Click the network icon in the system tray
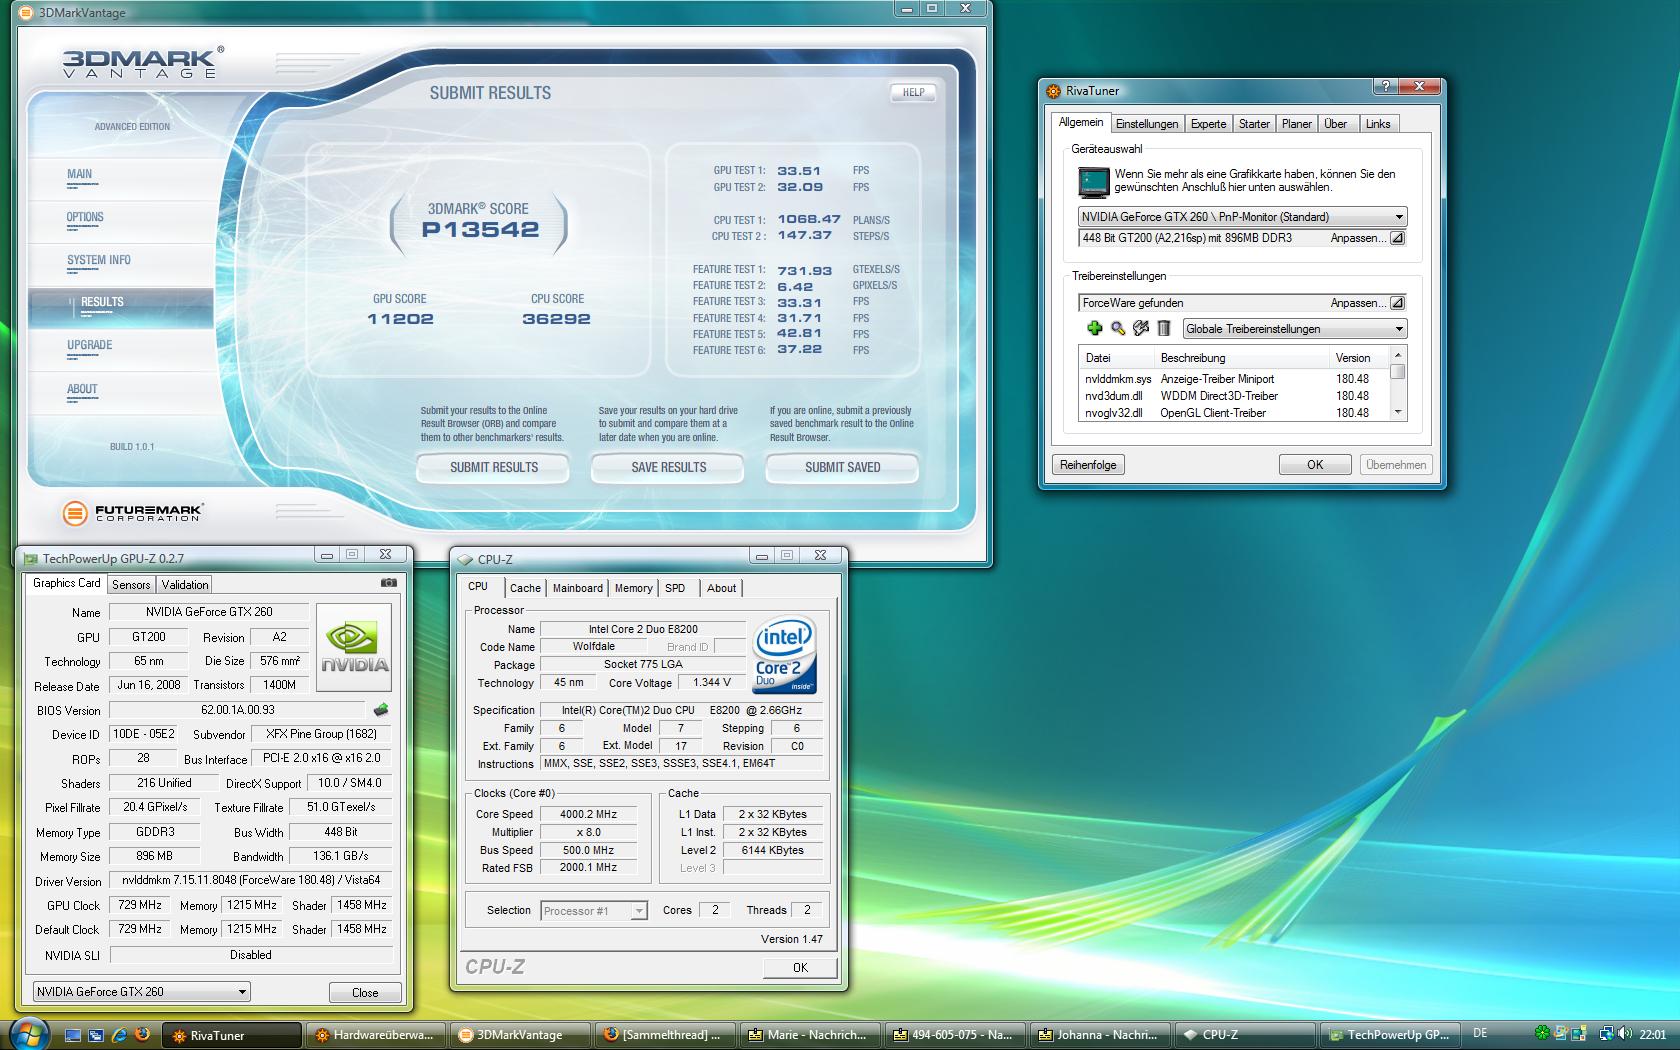Image resolution: width=1680 pixels, height=1050 pixels. [x=1606, y=1034]
